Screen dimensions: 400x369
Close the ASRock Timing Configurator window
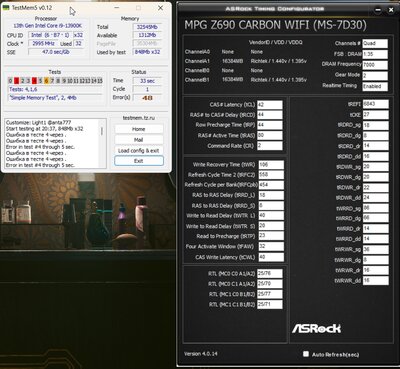coord(391,10)
